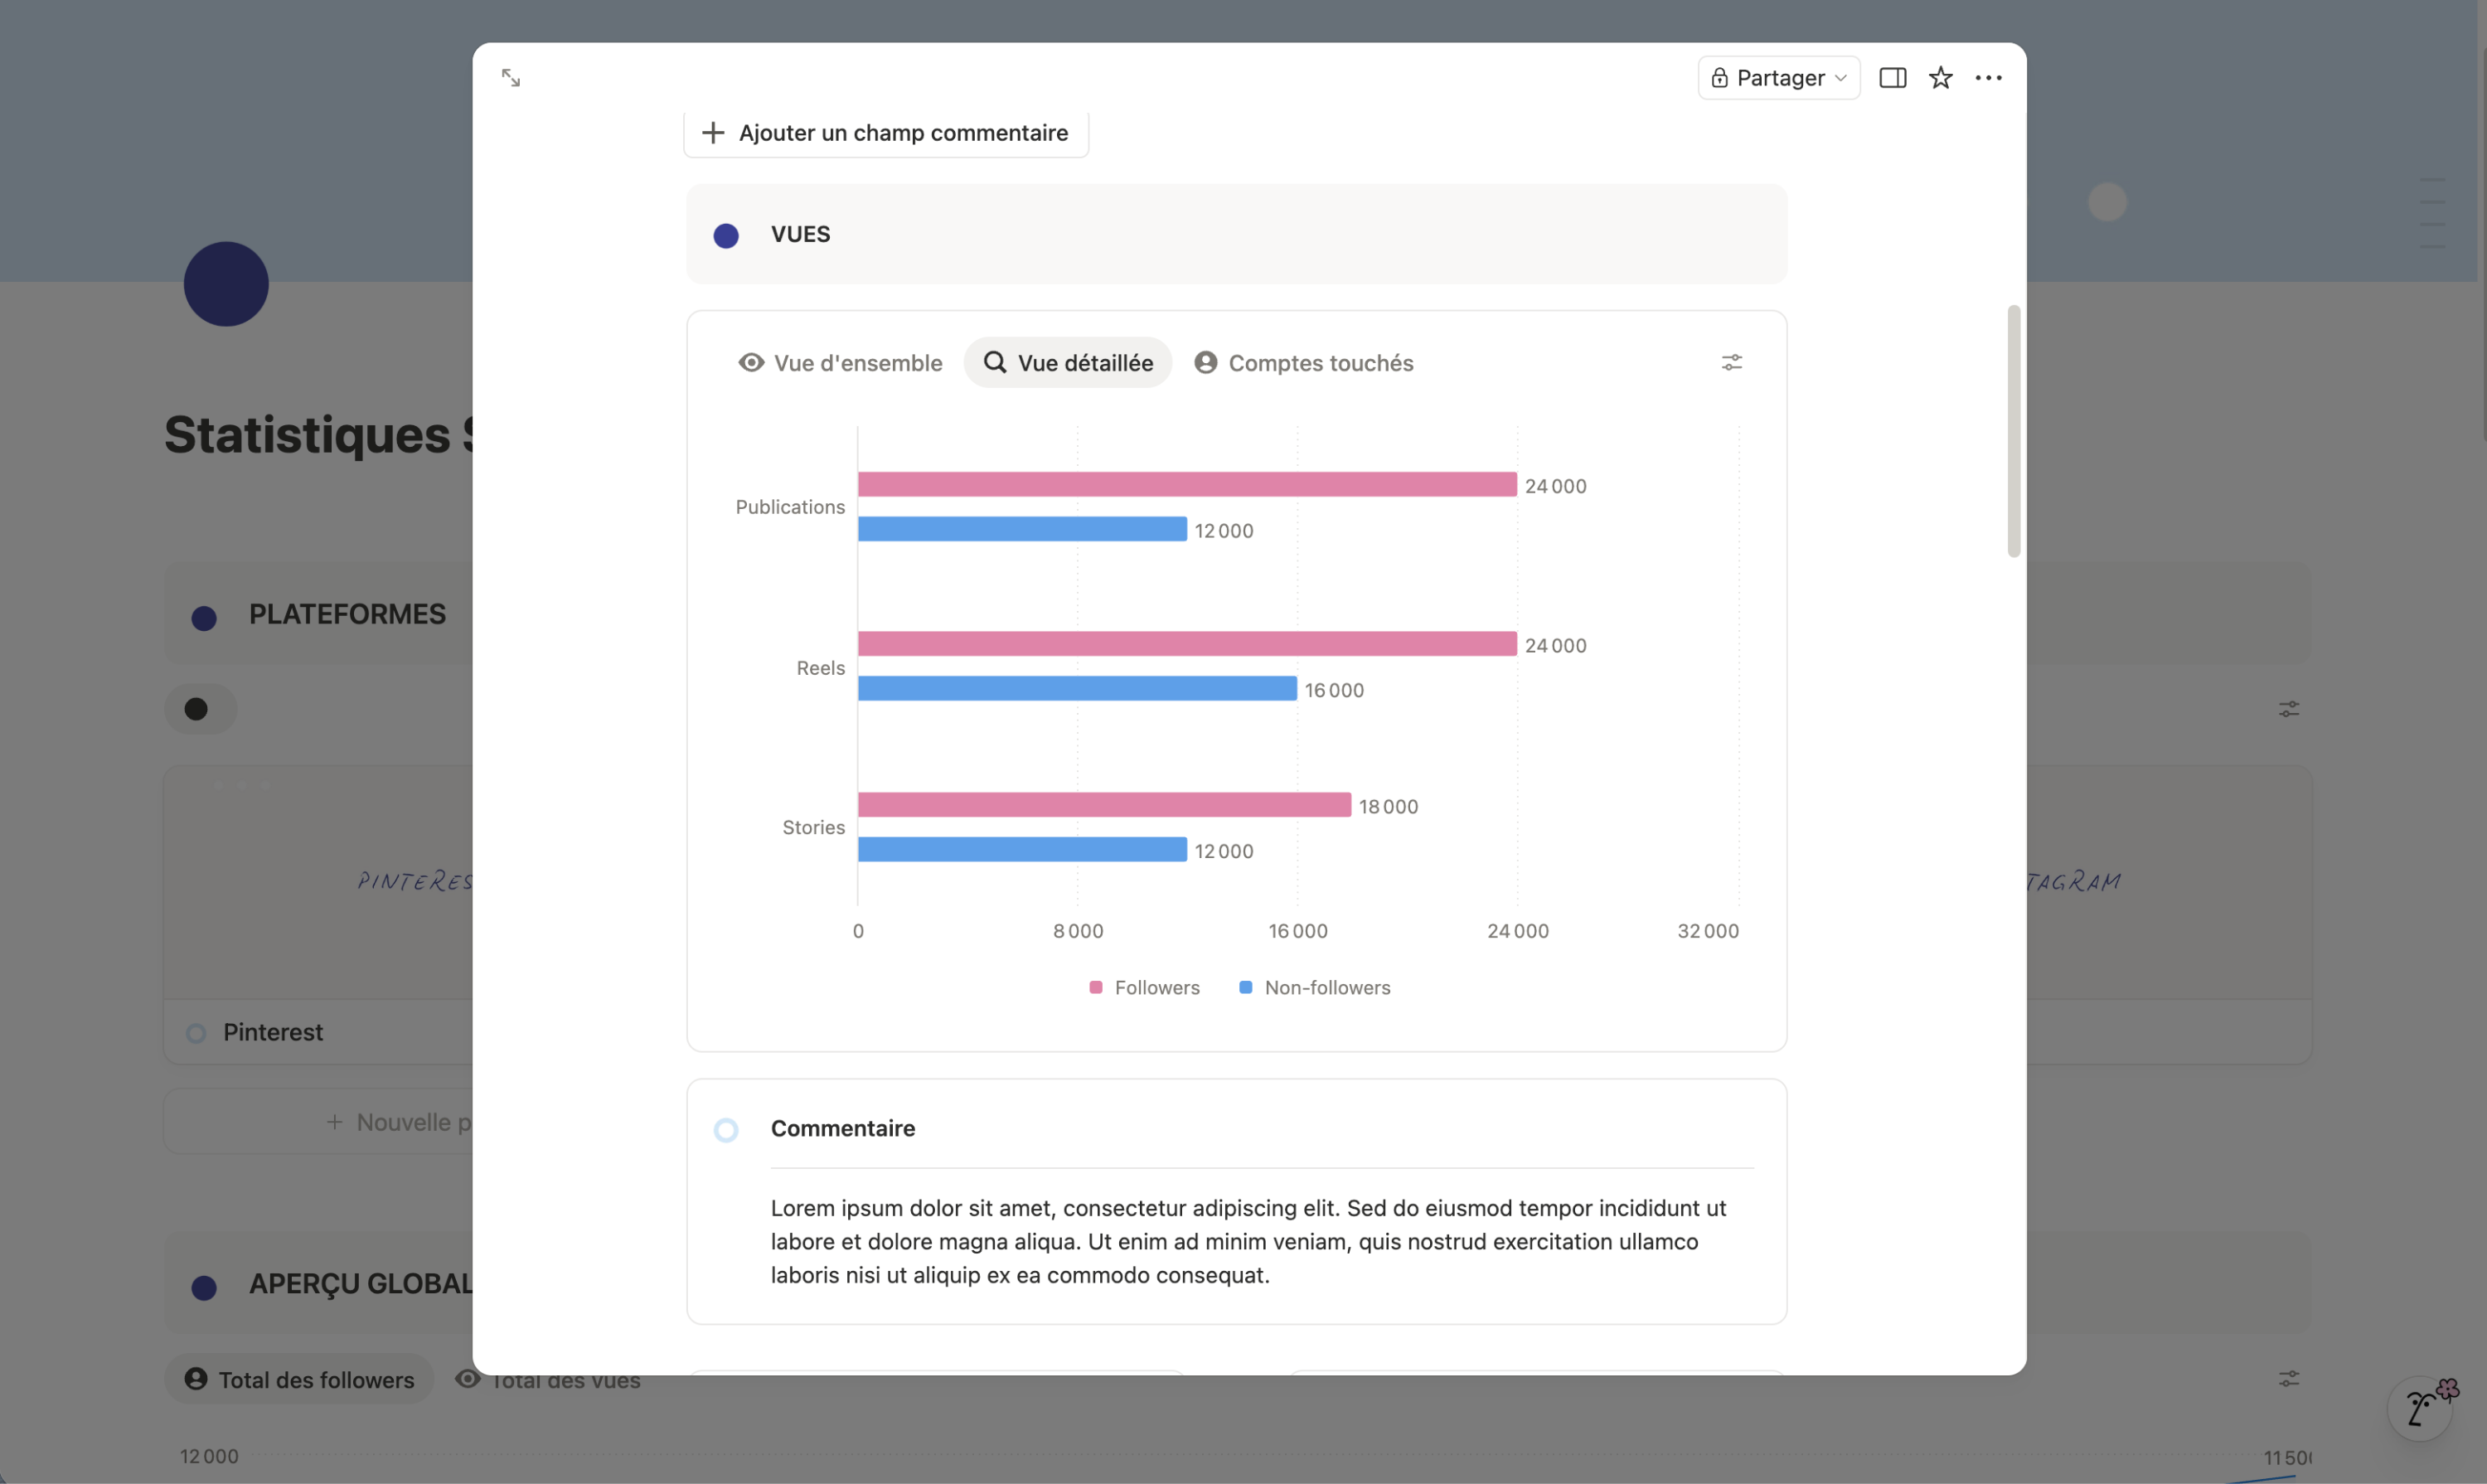Open the Comptes touchés tab
2487x1484 pixels.
click(x=1303, y=363)
